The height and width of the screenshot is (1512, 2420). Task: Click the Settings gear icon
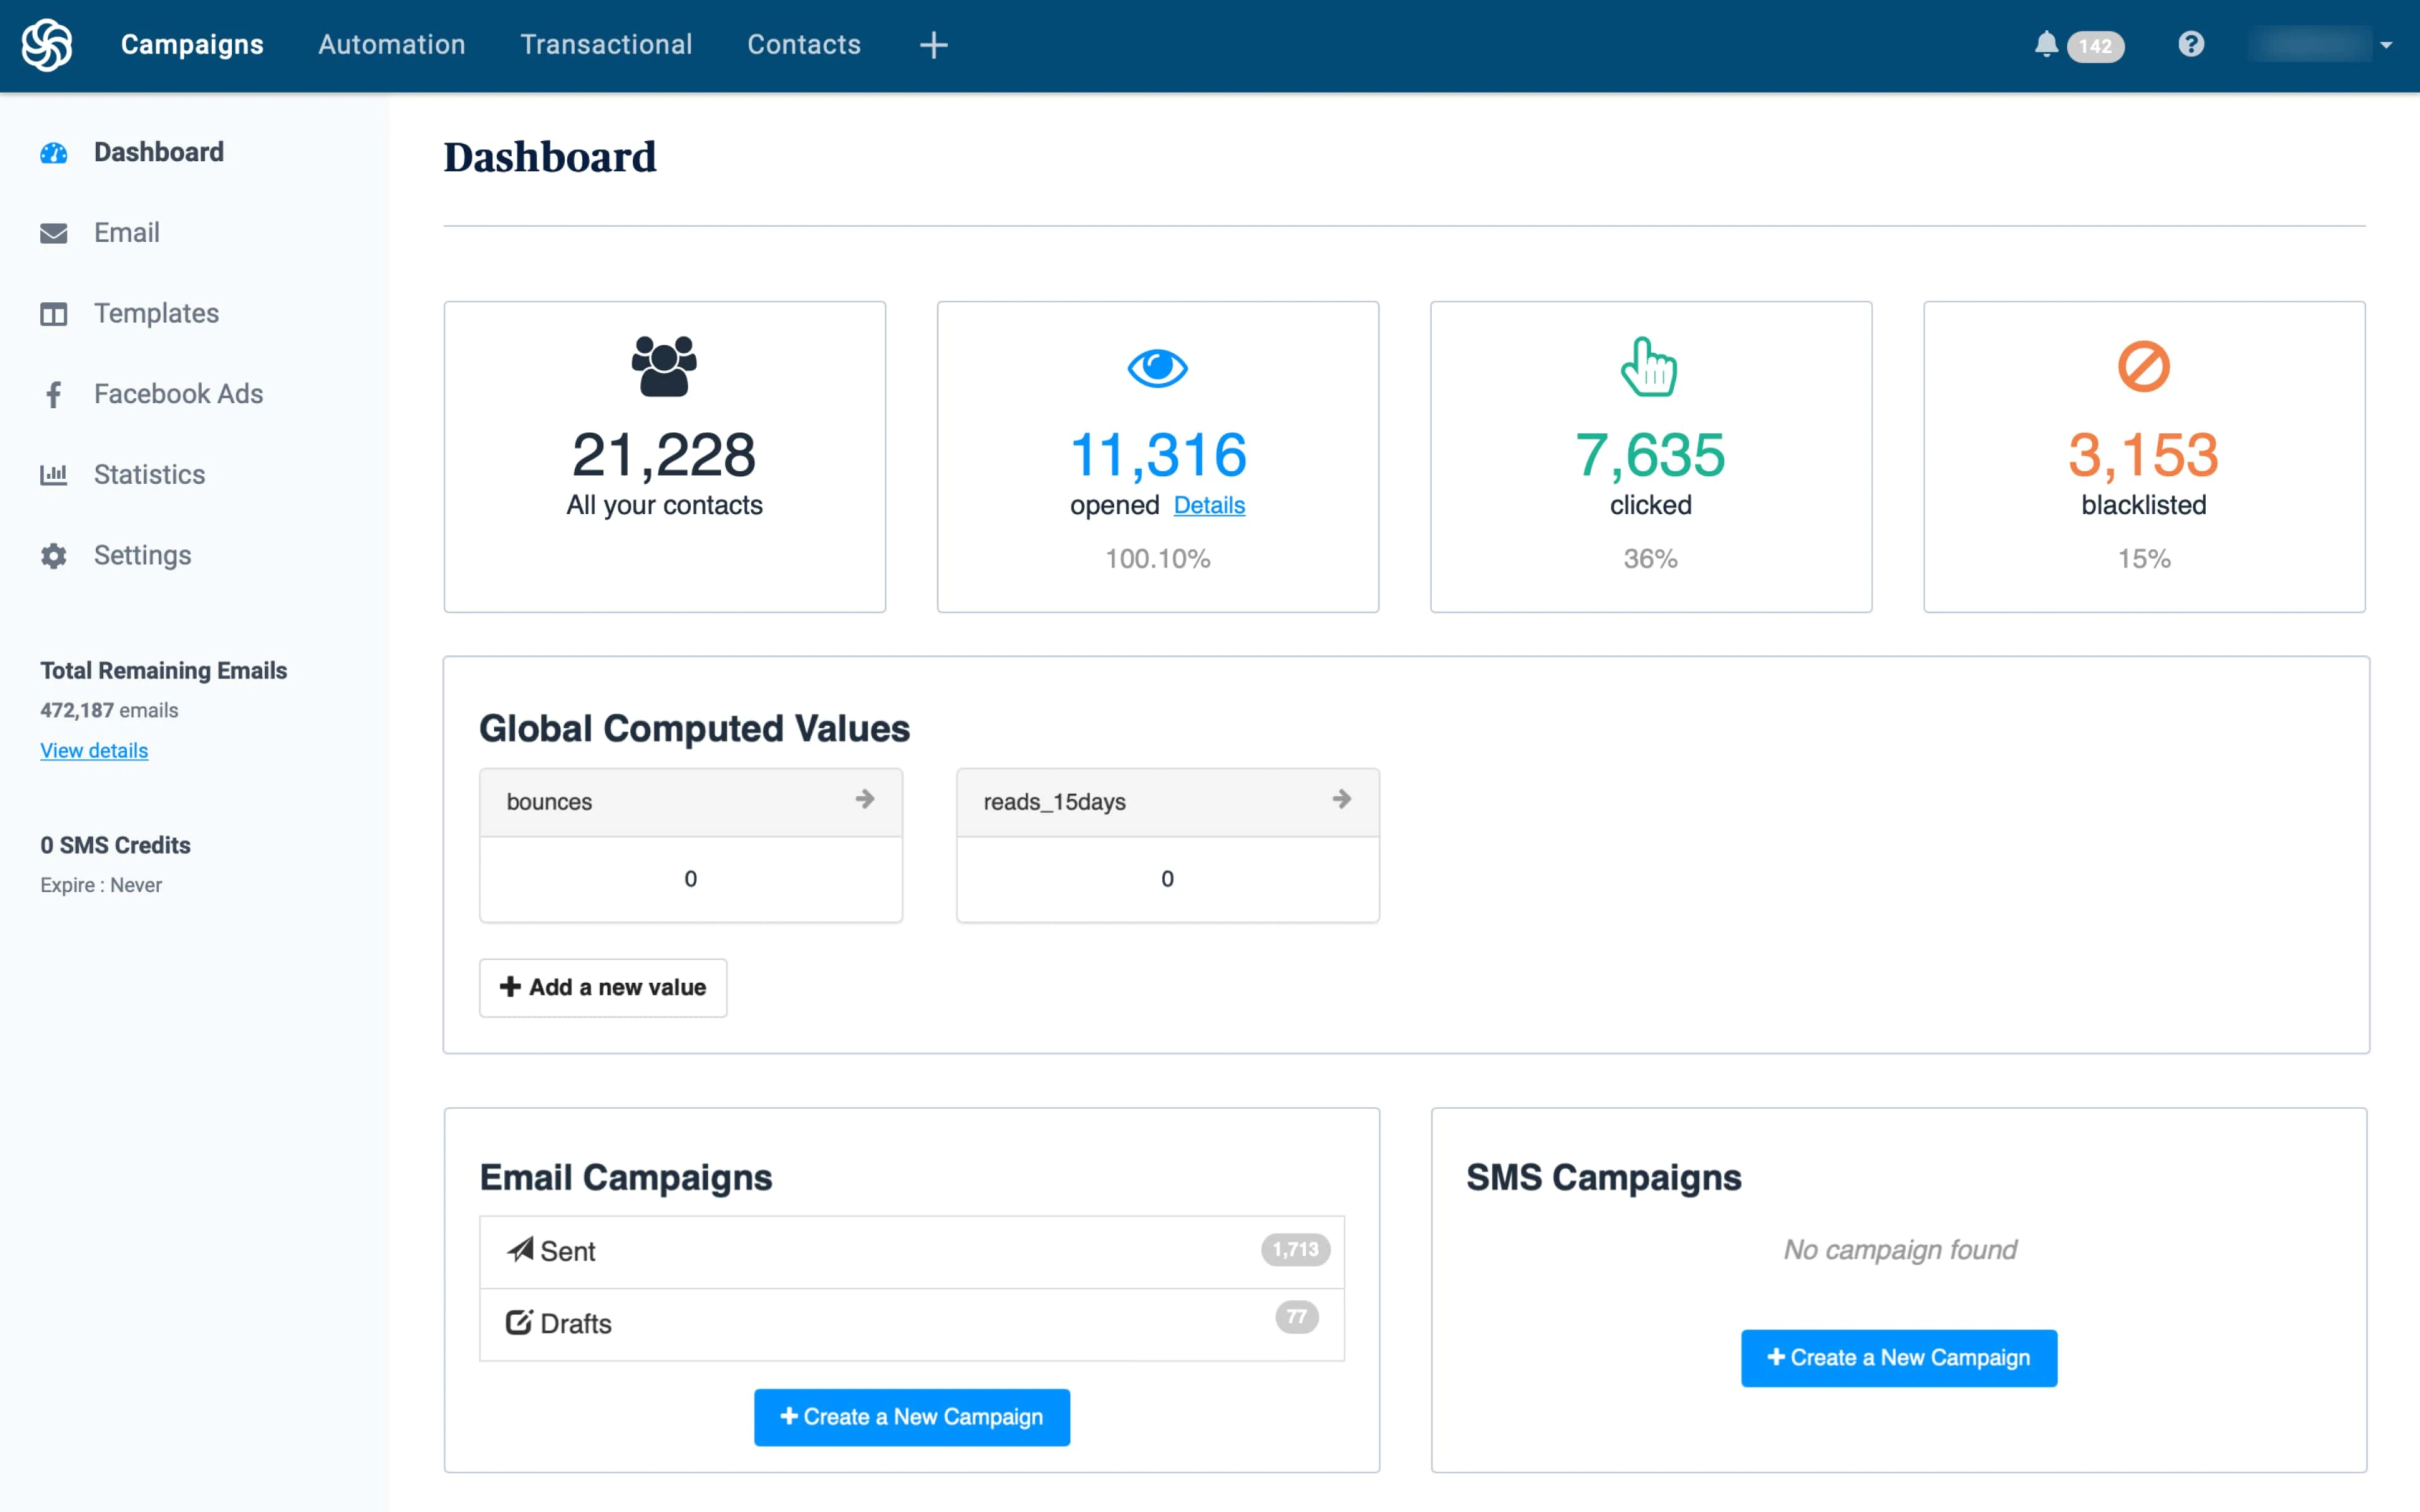coord(54,556)
